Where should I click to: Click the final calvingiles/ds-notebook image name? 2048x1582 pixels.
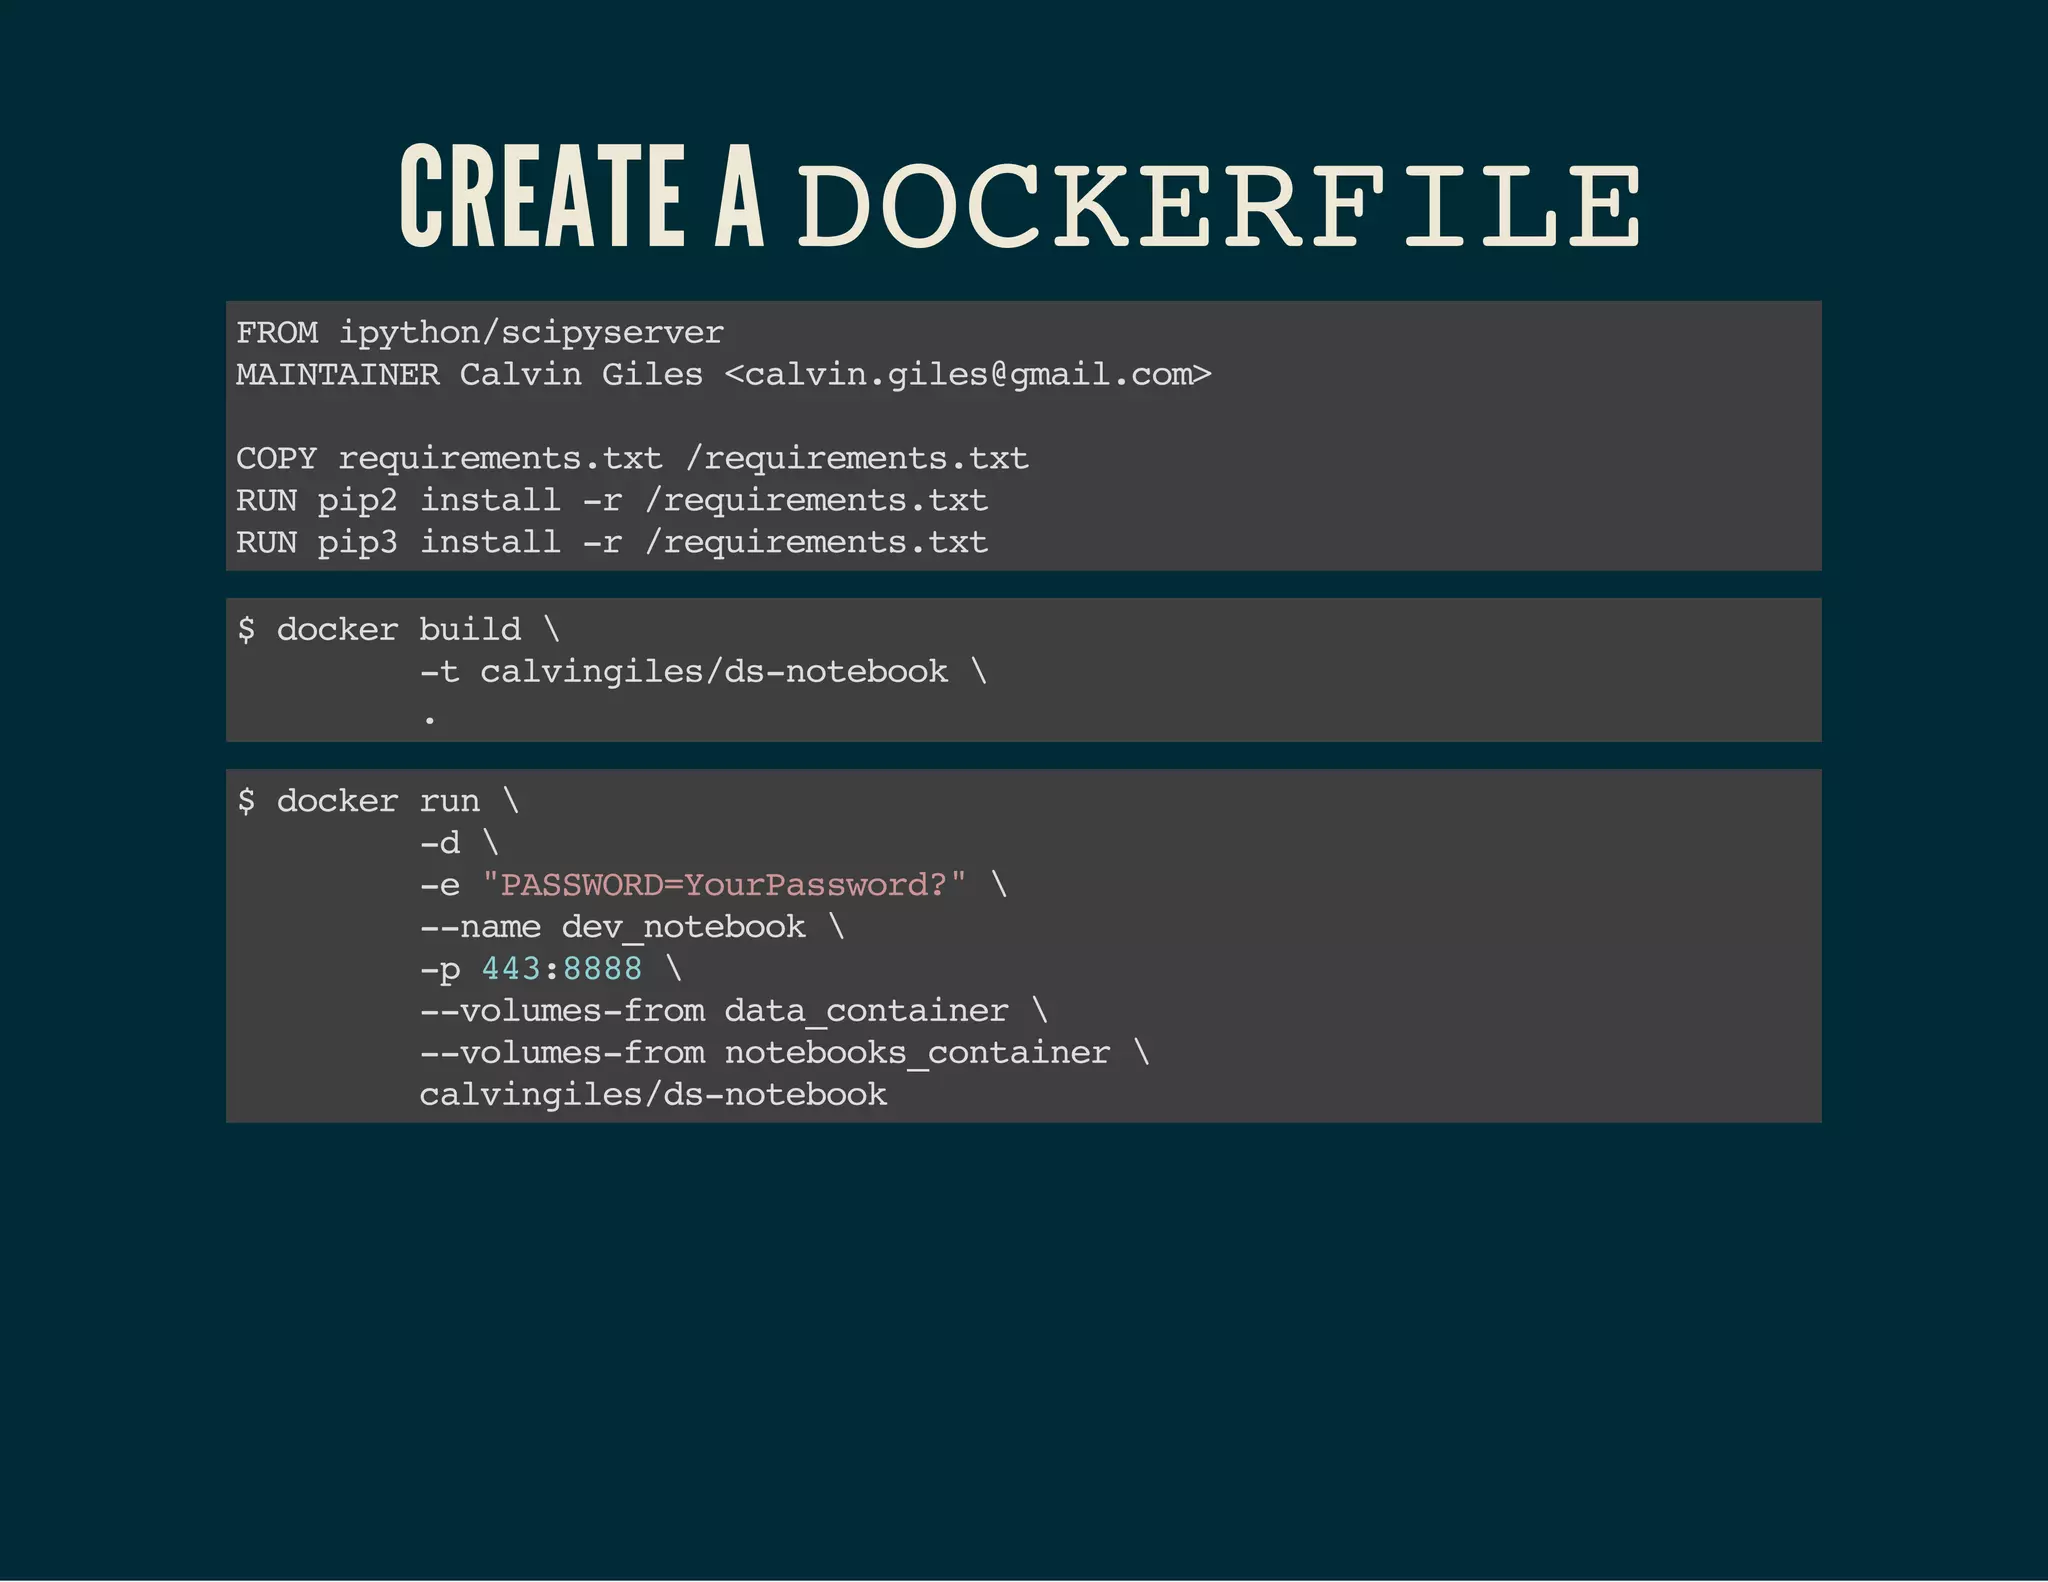(652, 1095)
